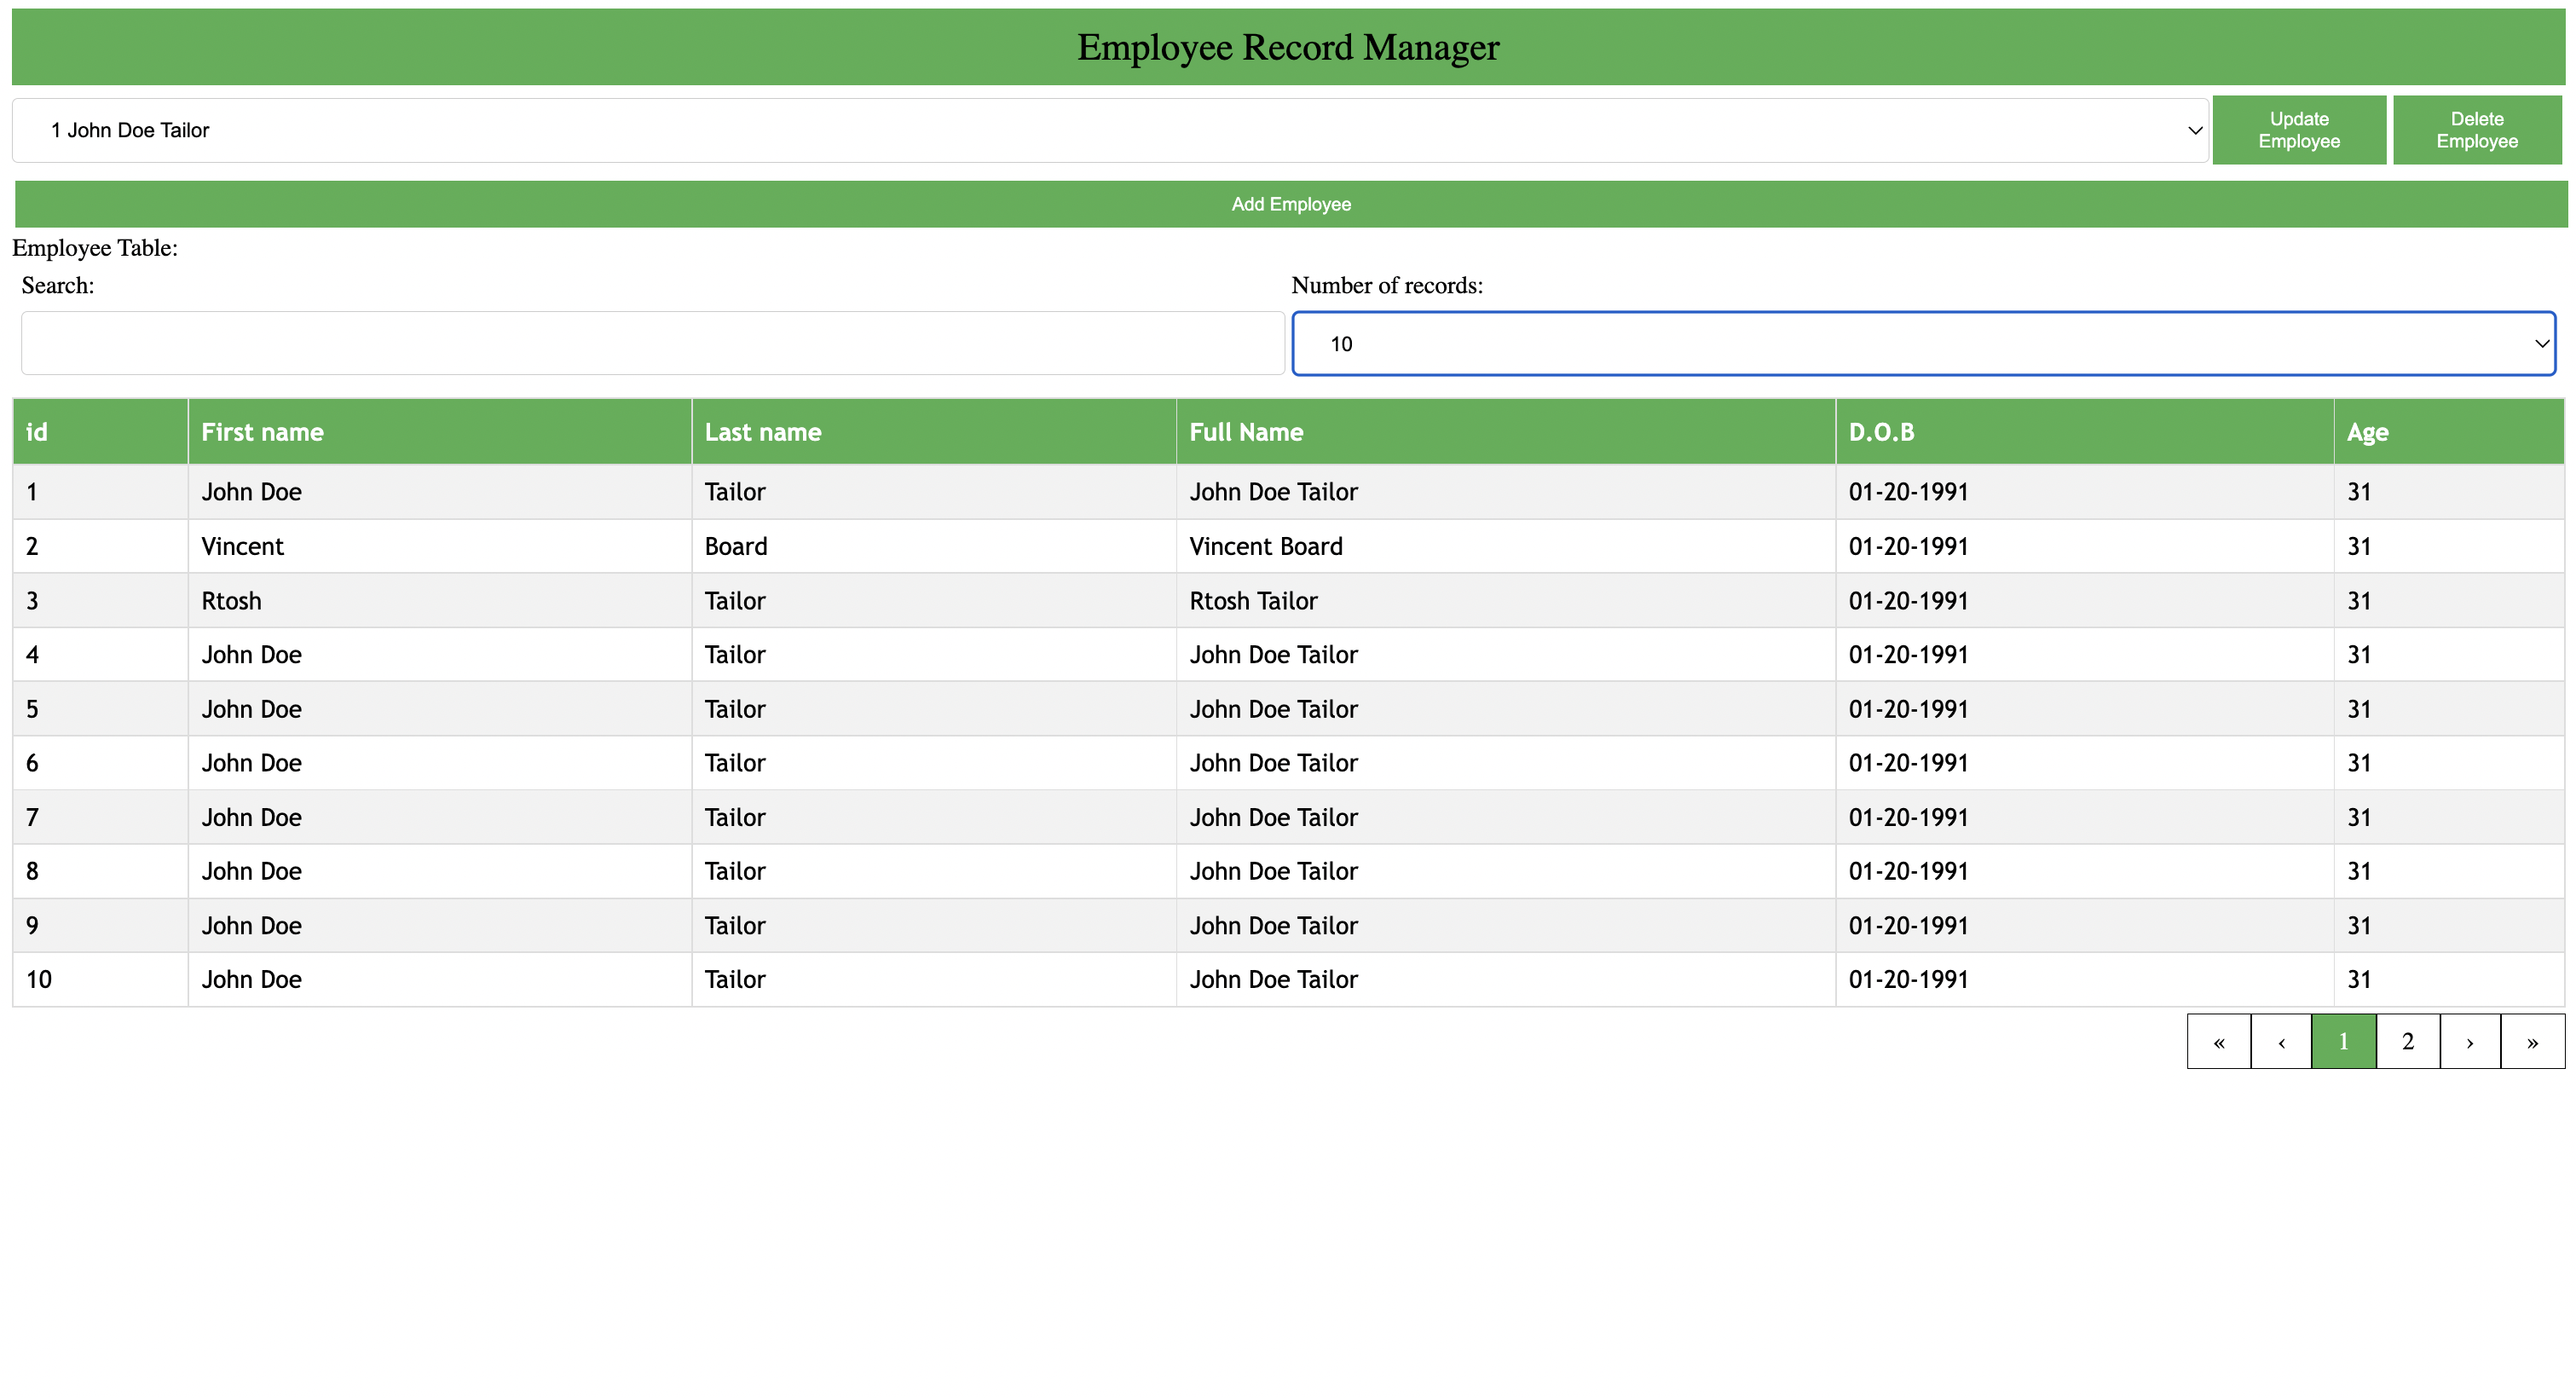
Task: Click the Add Employee button
Action: pos(1291,204)
